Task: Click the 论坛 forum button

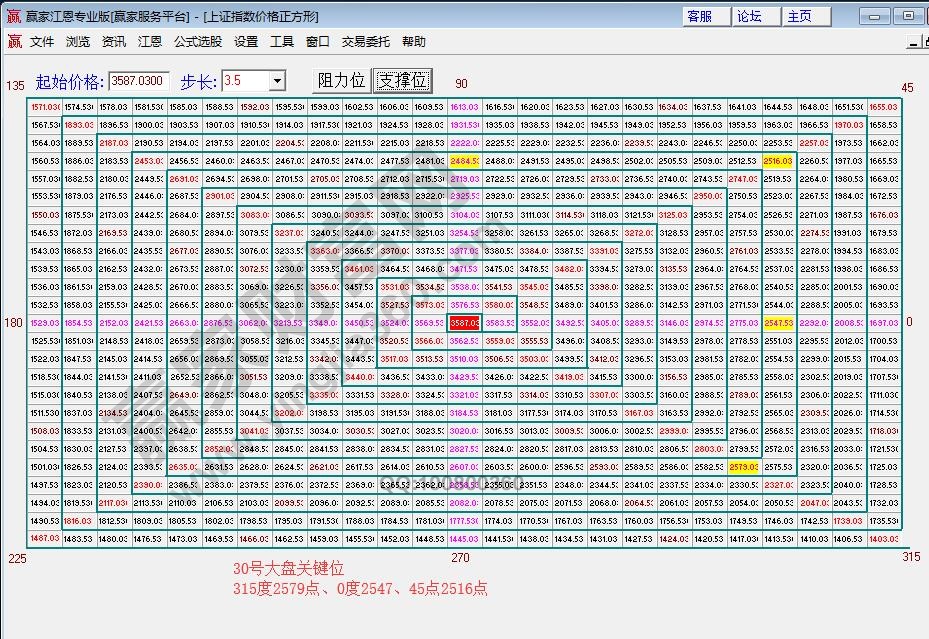Action: point(755,15)
